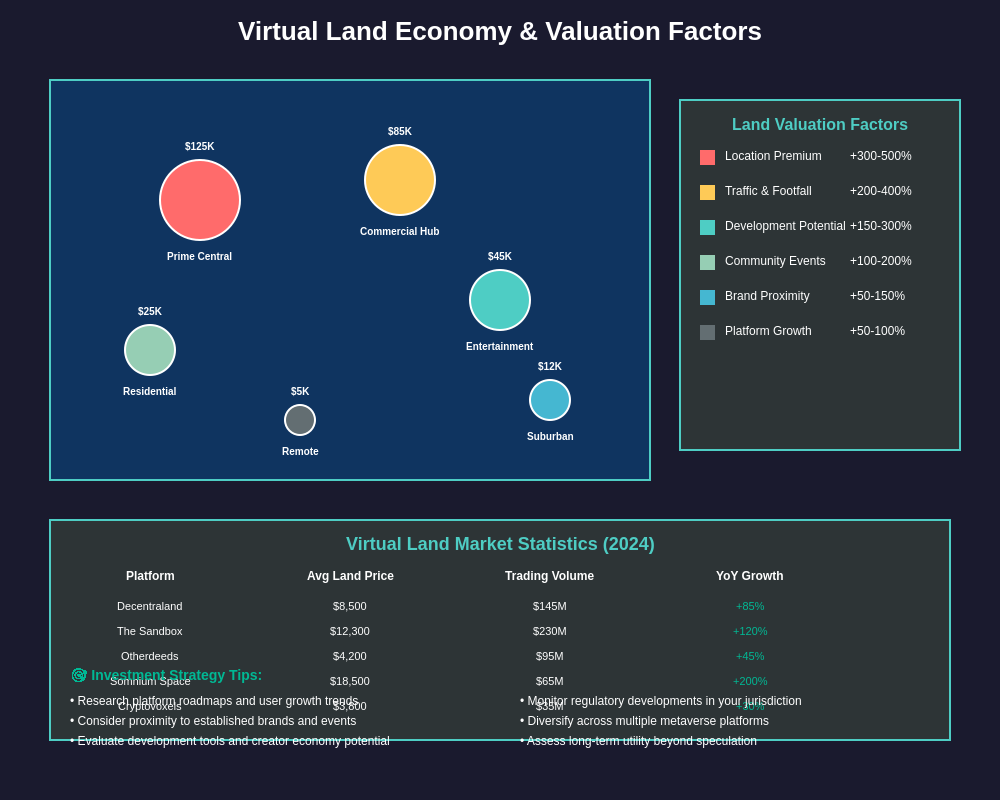Click the Brand Proximity blue swatch

click(707, 297)
